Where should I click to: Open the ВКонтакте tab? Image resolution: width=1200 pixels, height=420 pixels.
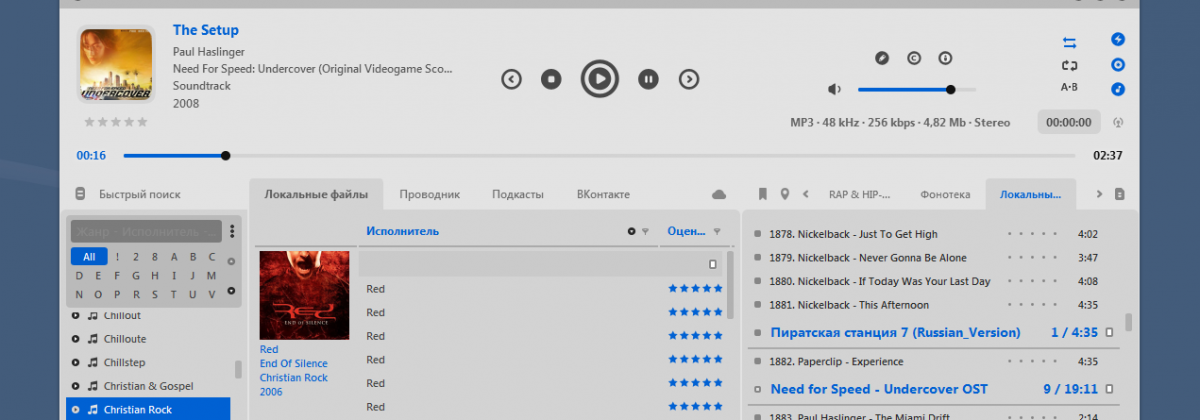[x=603, y=194]
